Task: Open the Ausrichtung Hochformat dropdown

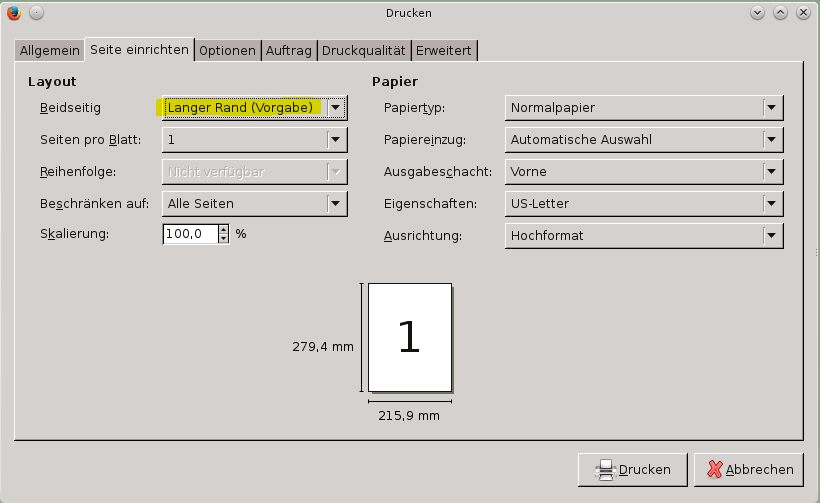Action: click(644, 235)
